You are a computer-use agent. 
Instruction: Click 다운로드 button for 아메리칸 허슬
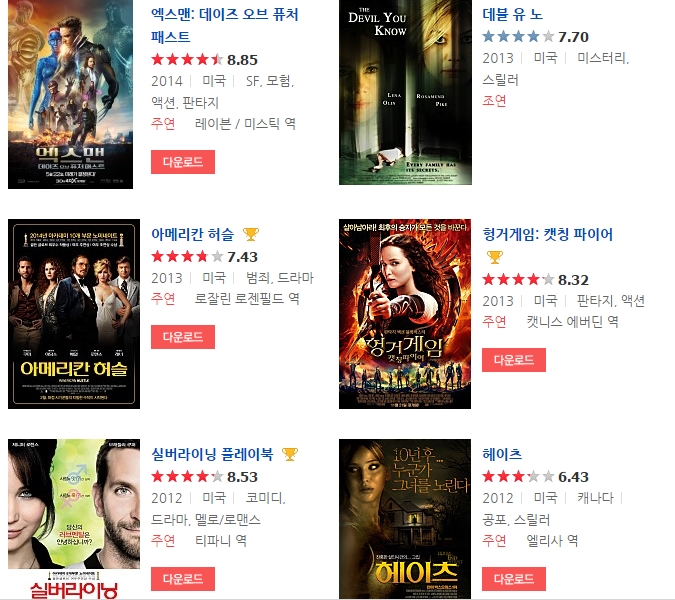[x=183, y=337]
